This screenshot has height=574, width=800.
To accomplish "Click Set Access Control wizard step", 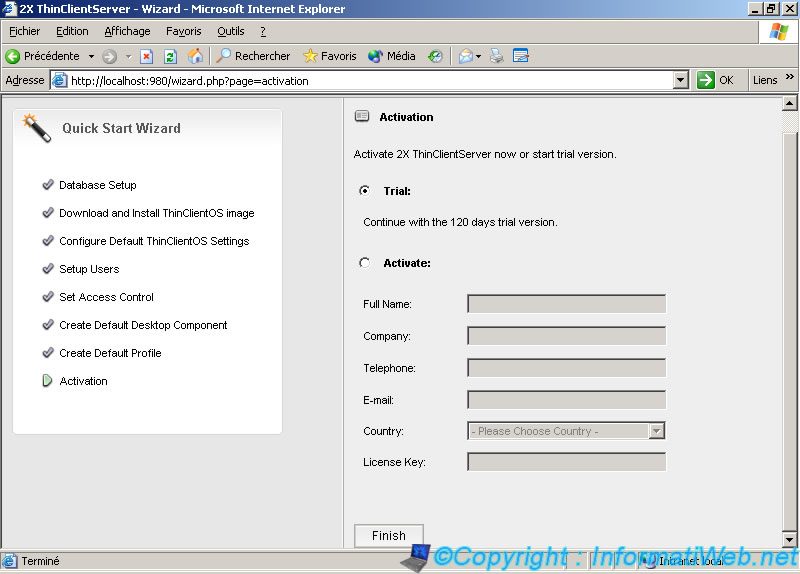I will [106, 297].
